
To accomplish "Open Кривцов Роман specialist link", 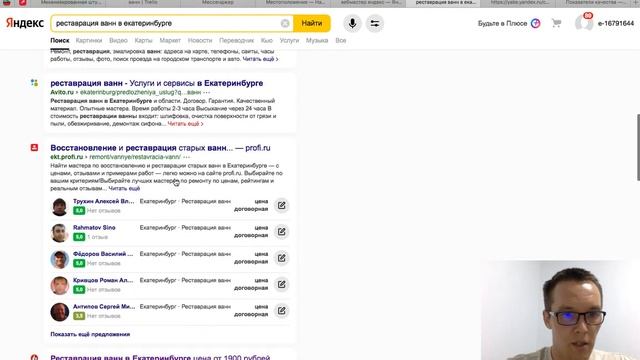I will point(103,280).
